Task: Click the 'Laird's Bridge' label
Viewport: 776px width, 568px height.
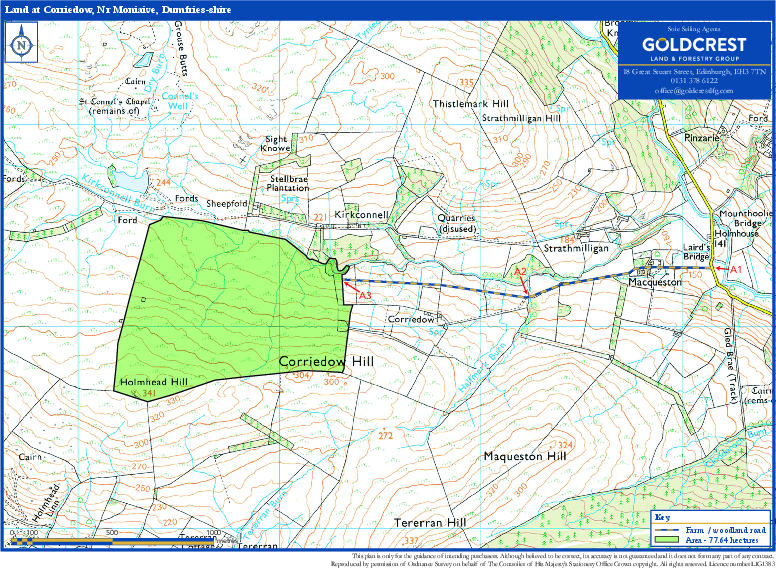Action: tap(696, 253)
